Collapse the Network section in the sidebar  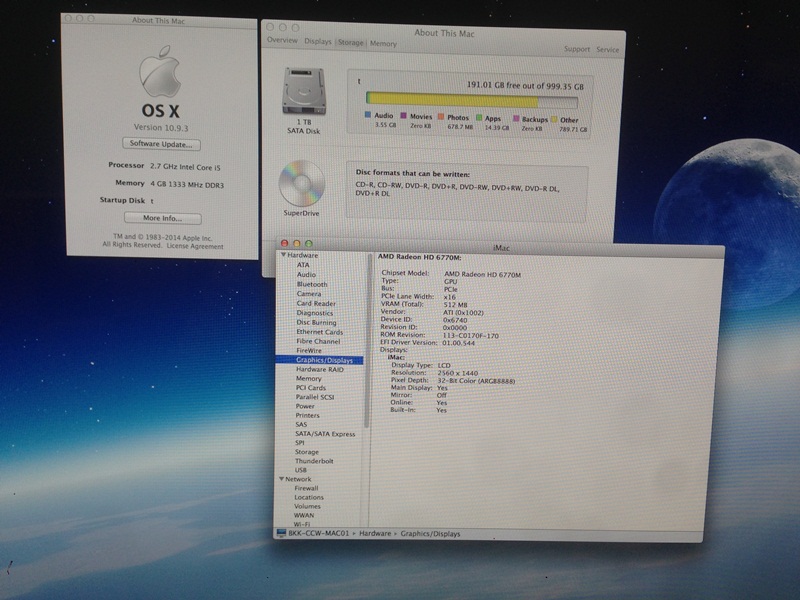[x=281, y=479]
